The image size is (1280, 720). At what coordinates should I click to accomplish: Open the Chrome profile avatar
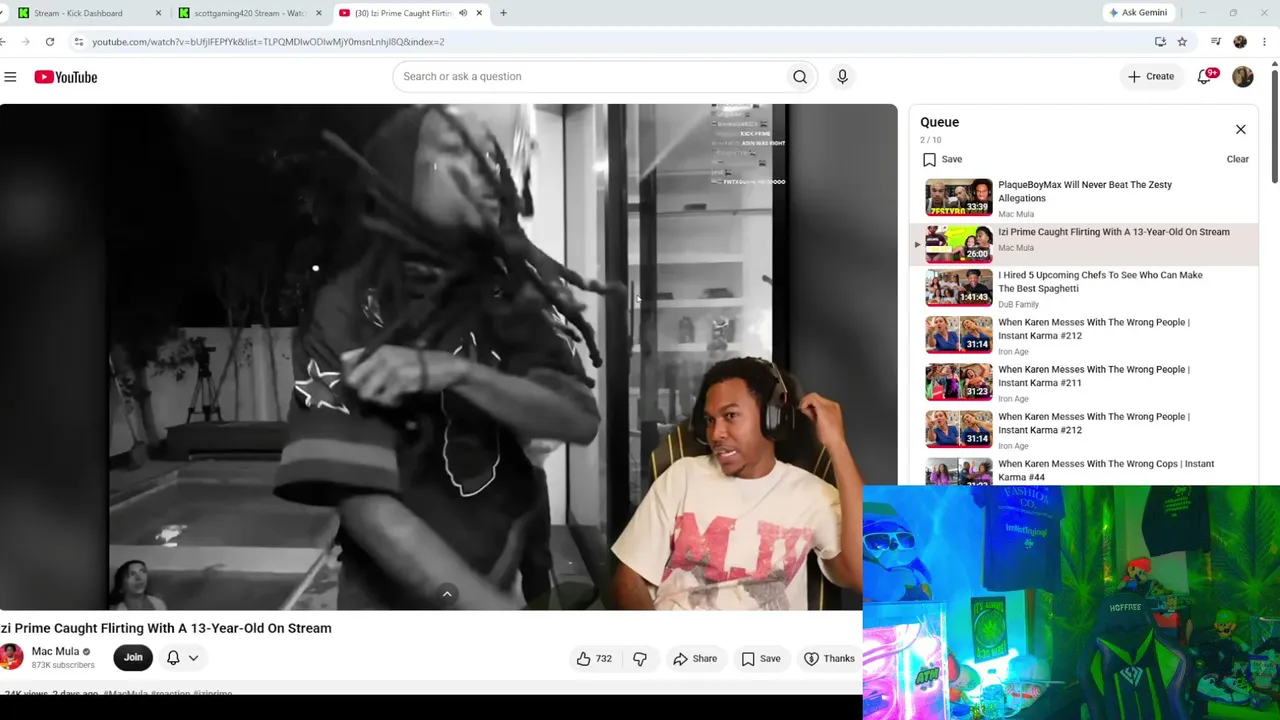pyautogui.click(x=1240, y=42)
